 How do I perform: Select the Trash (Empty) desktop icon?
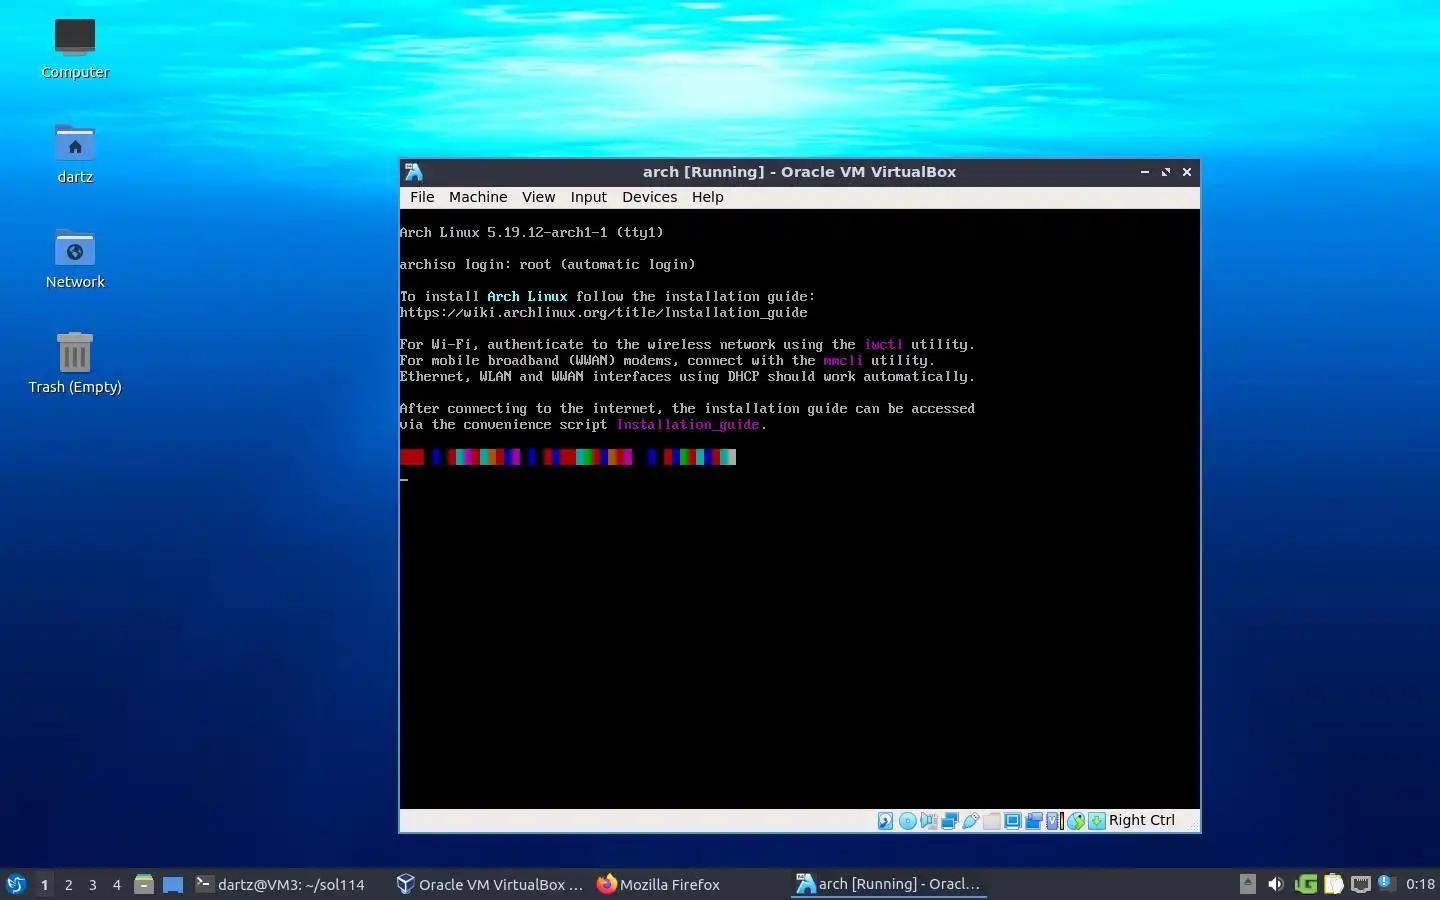tap(75, 363)
